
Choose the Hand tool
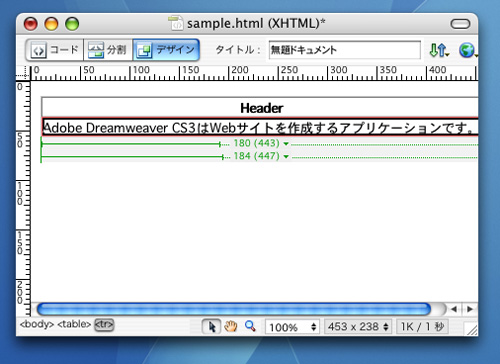231,326
